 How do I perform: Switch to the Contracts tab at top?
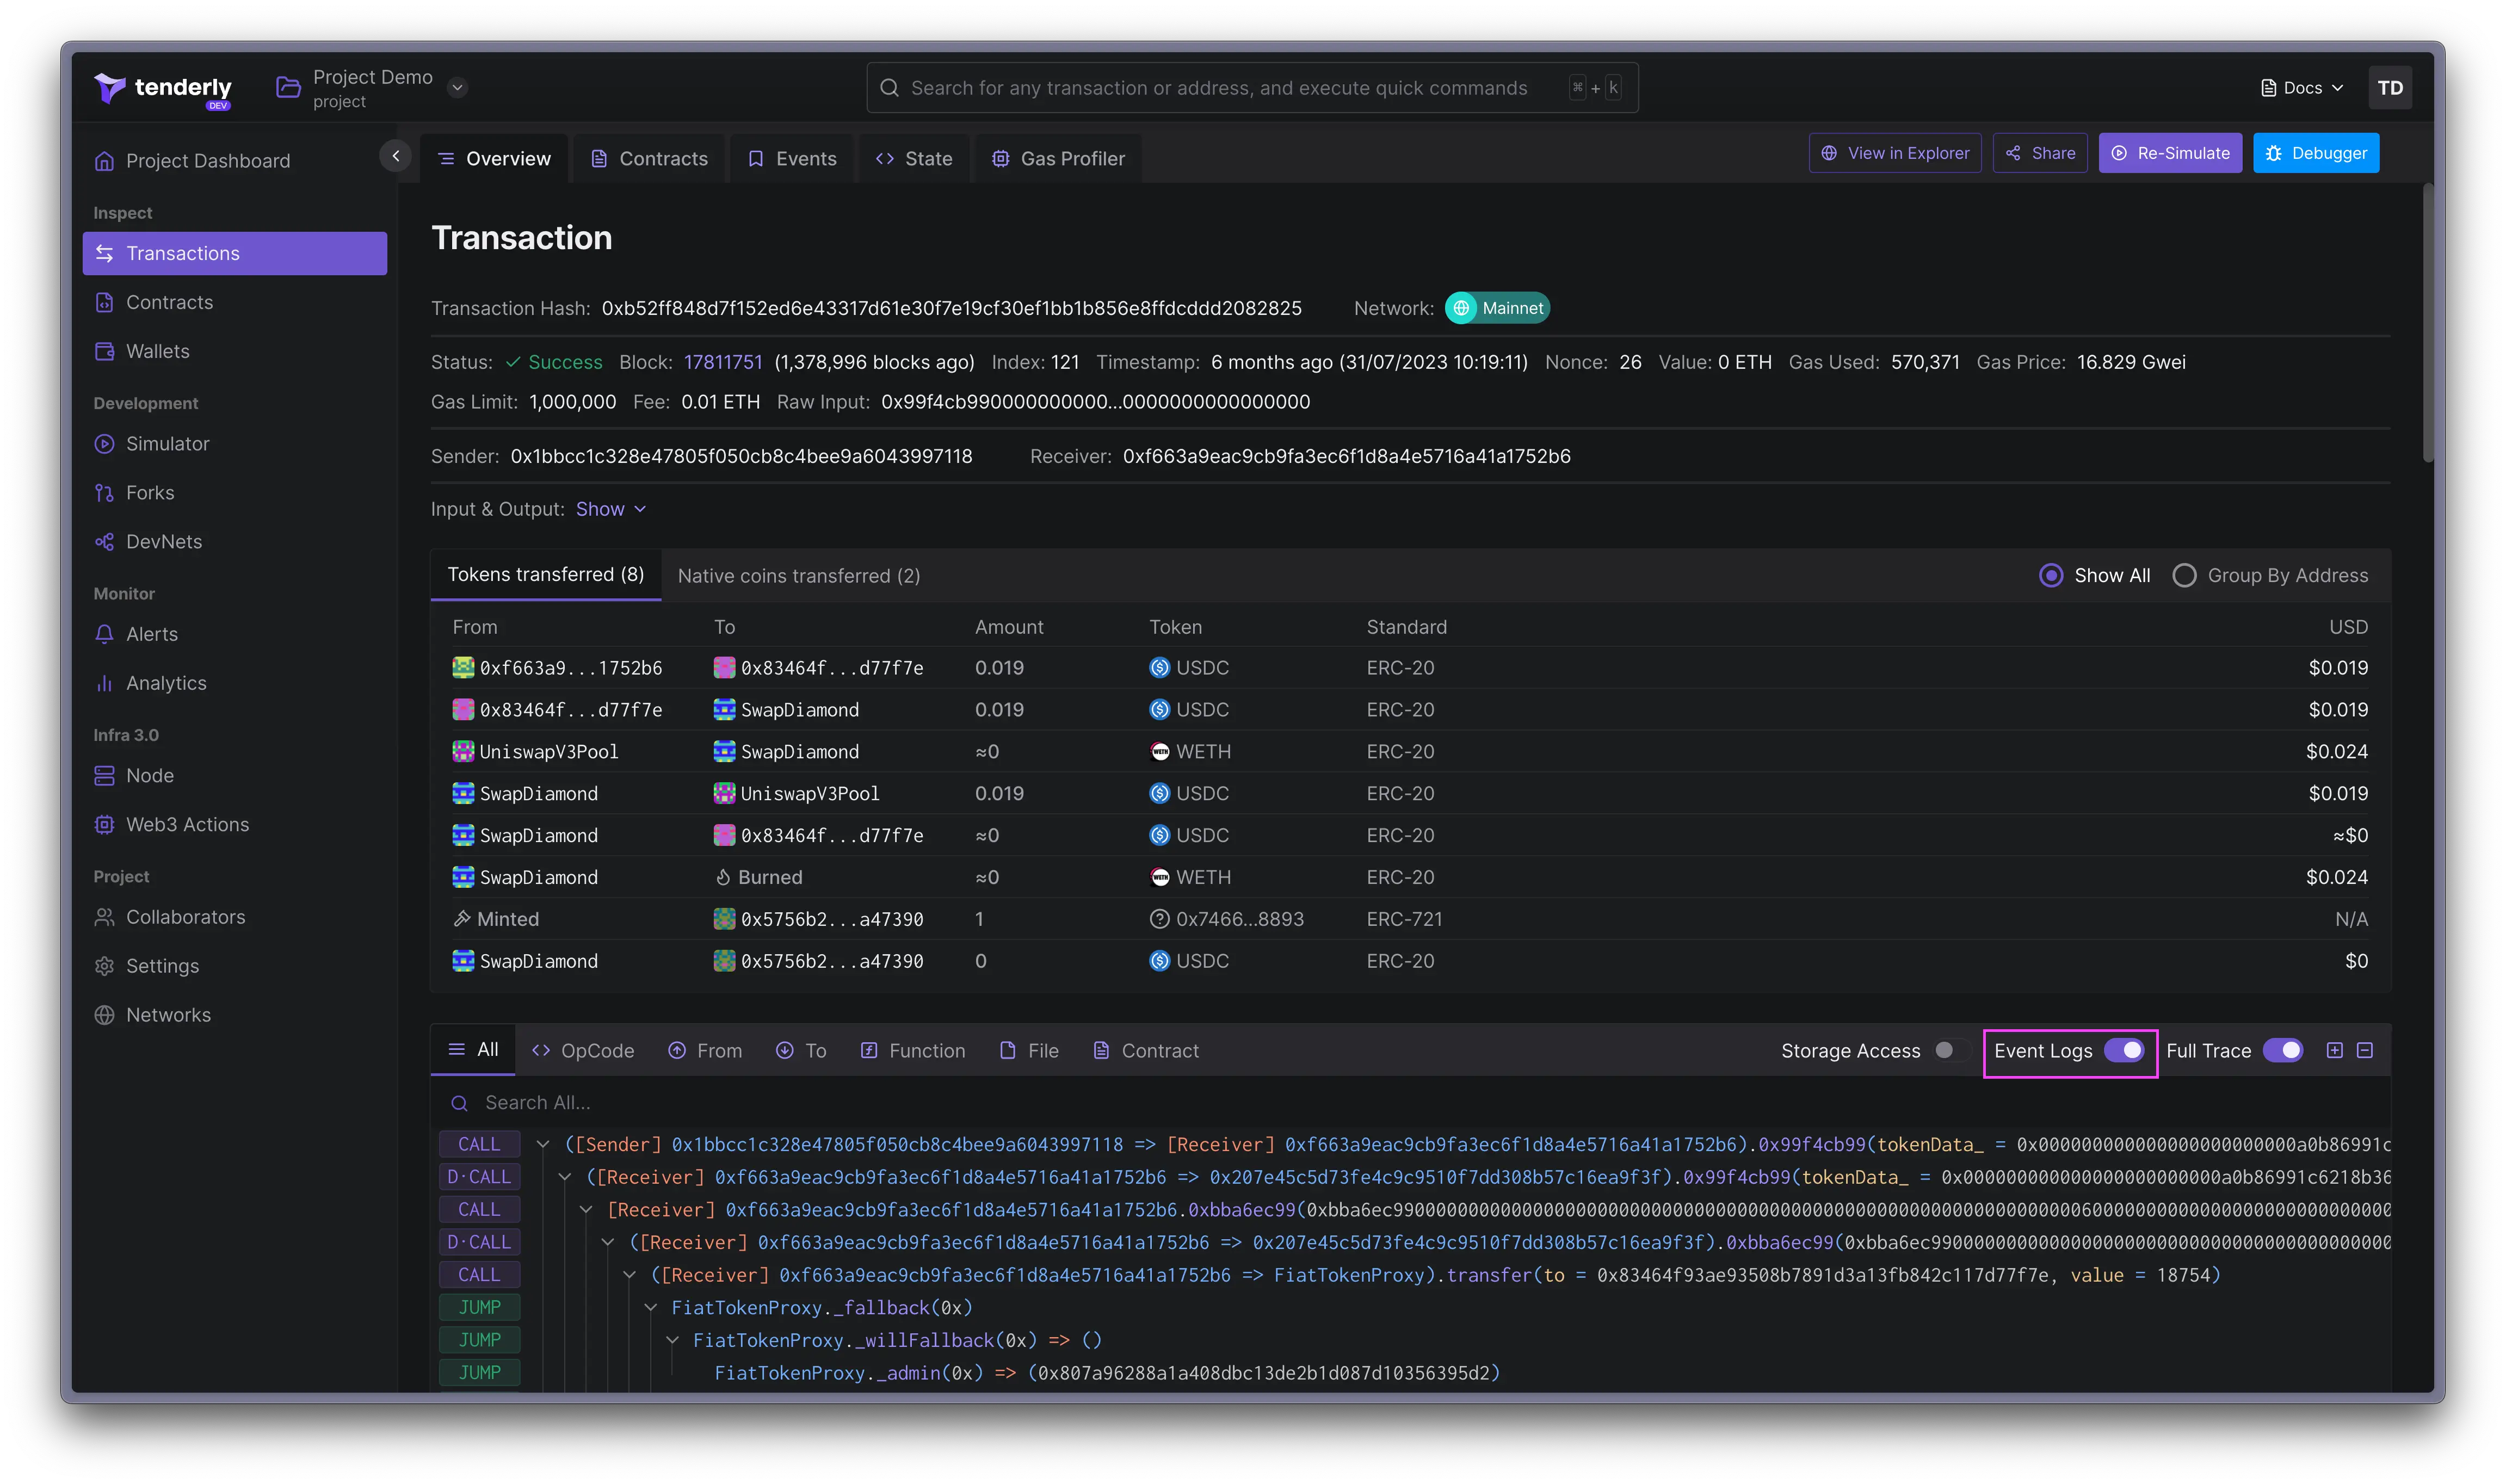click(x=649, y=159)
